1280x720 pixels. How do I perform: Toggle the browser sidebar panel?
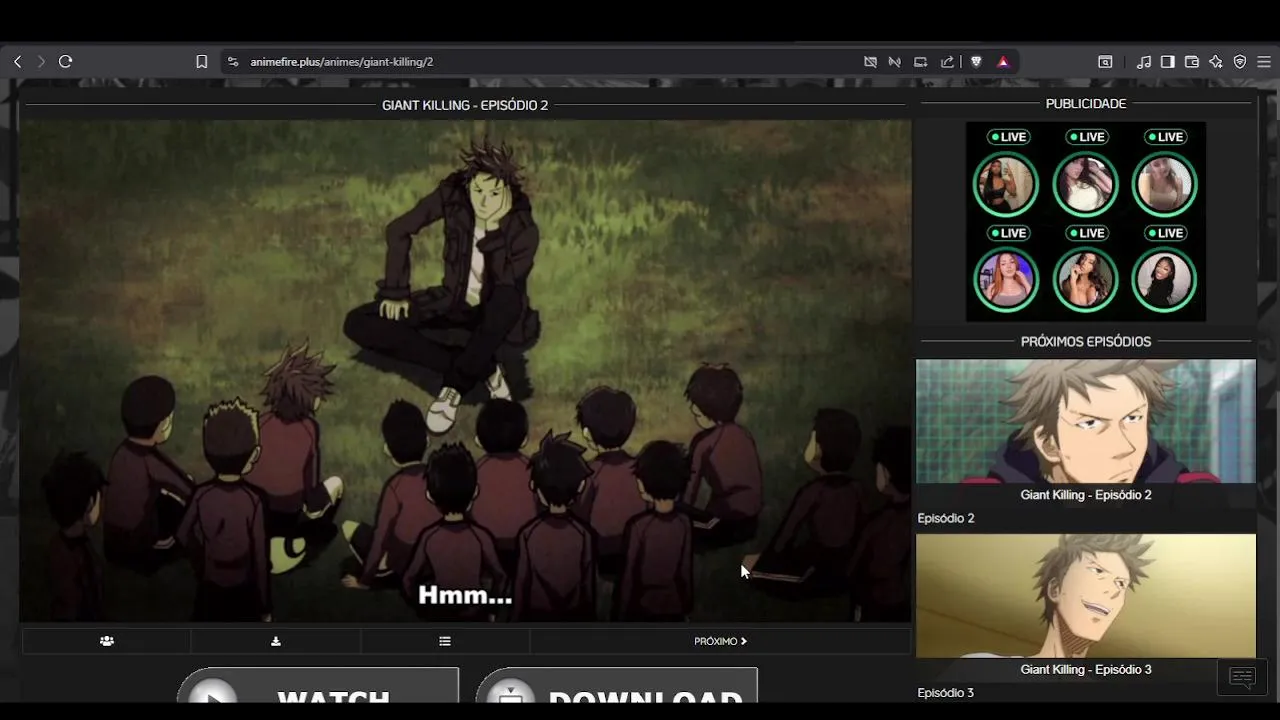(1168, 62)
